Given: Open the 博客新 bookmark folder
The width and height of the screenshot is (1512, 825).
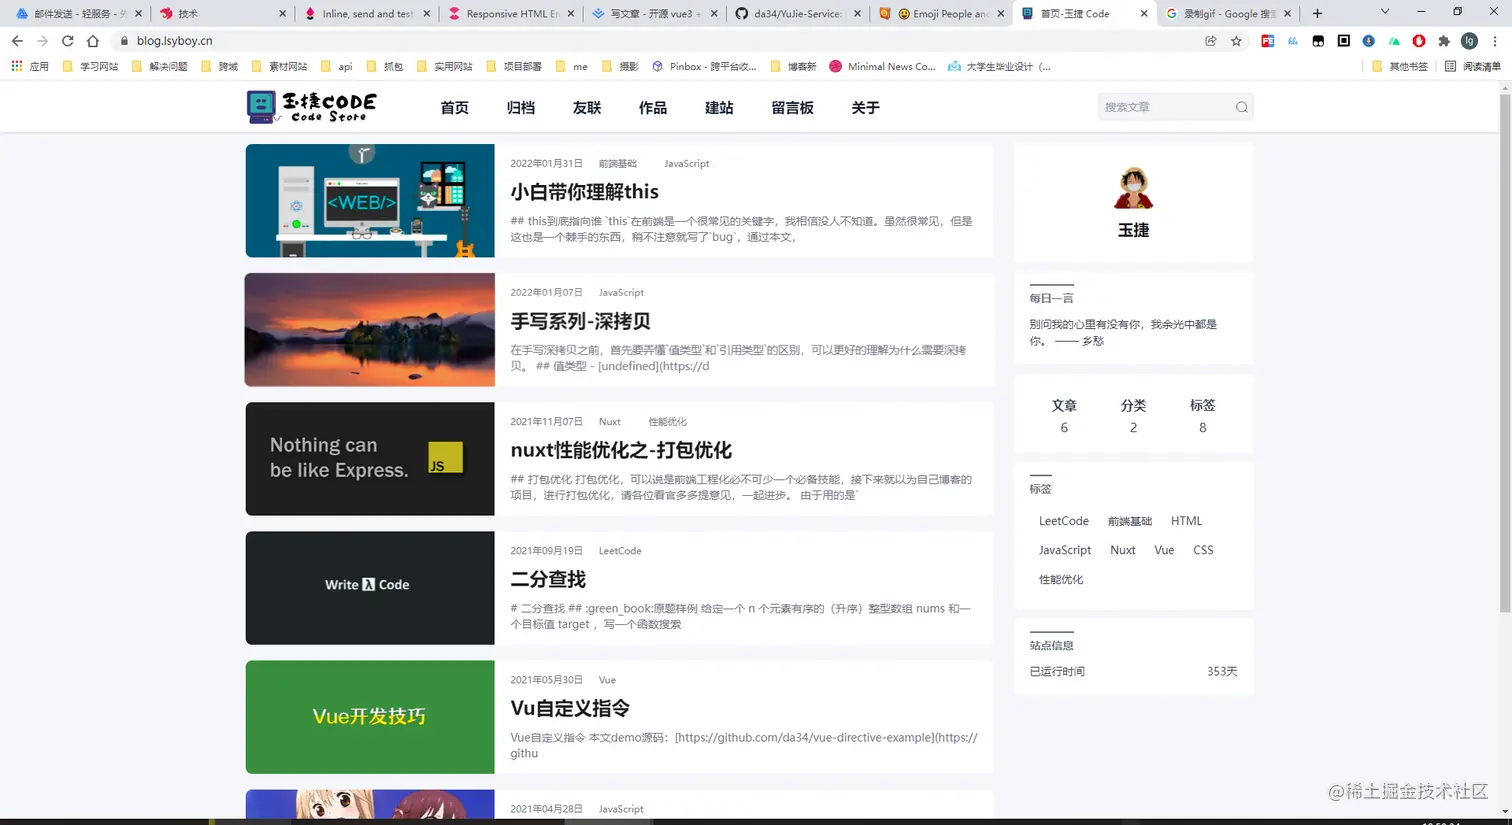Looking at the screenshot, I should [x=793, y=66].
